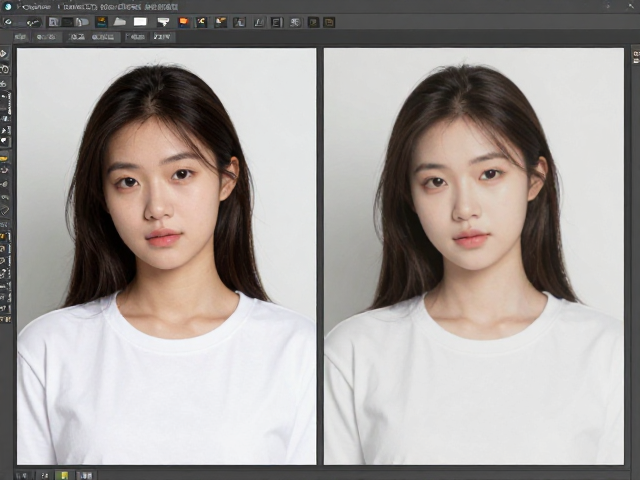
Task: Click the yellow spark icon on dark square
Action: (x=202, y=22)
